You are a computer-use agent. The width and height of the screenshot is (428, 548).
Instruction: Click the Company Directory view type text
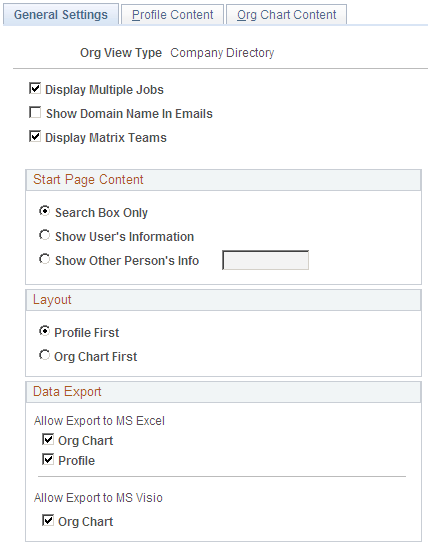(222, 53)
